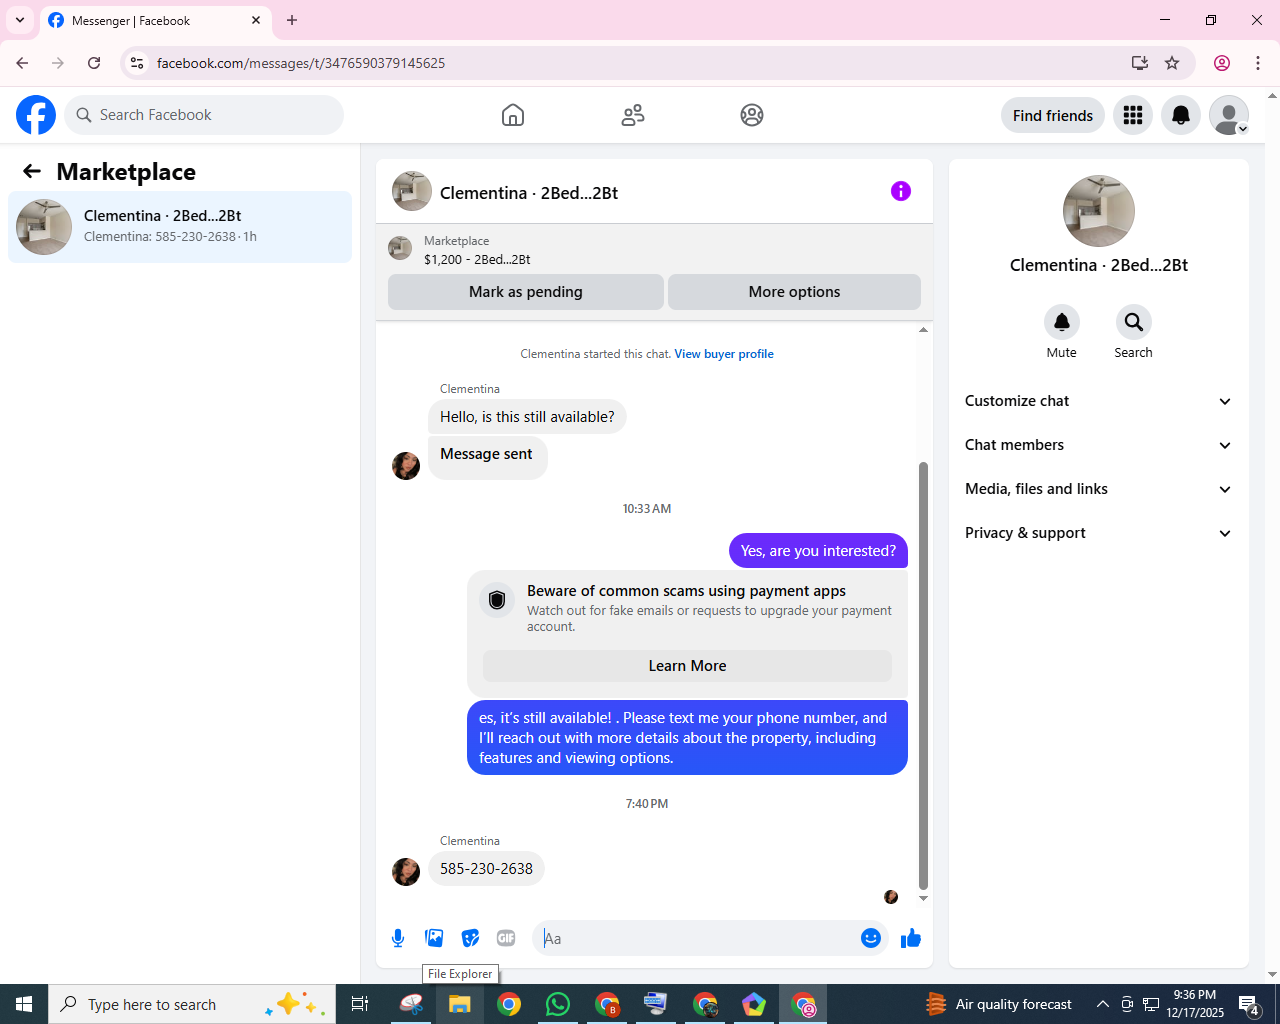Click the chat scroll up arrow
The height and width of the screenshot is (1024, 1280).
pyautogui.click(x=923, y=330)
